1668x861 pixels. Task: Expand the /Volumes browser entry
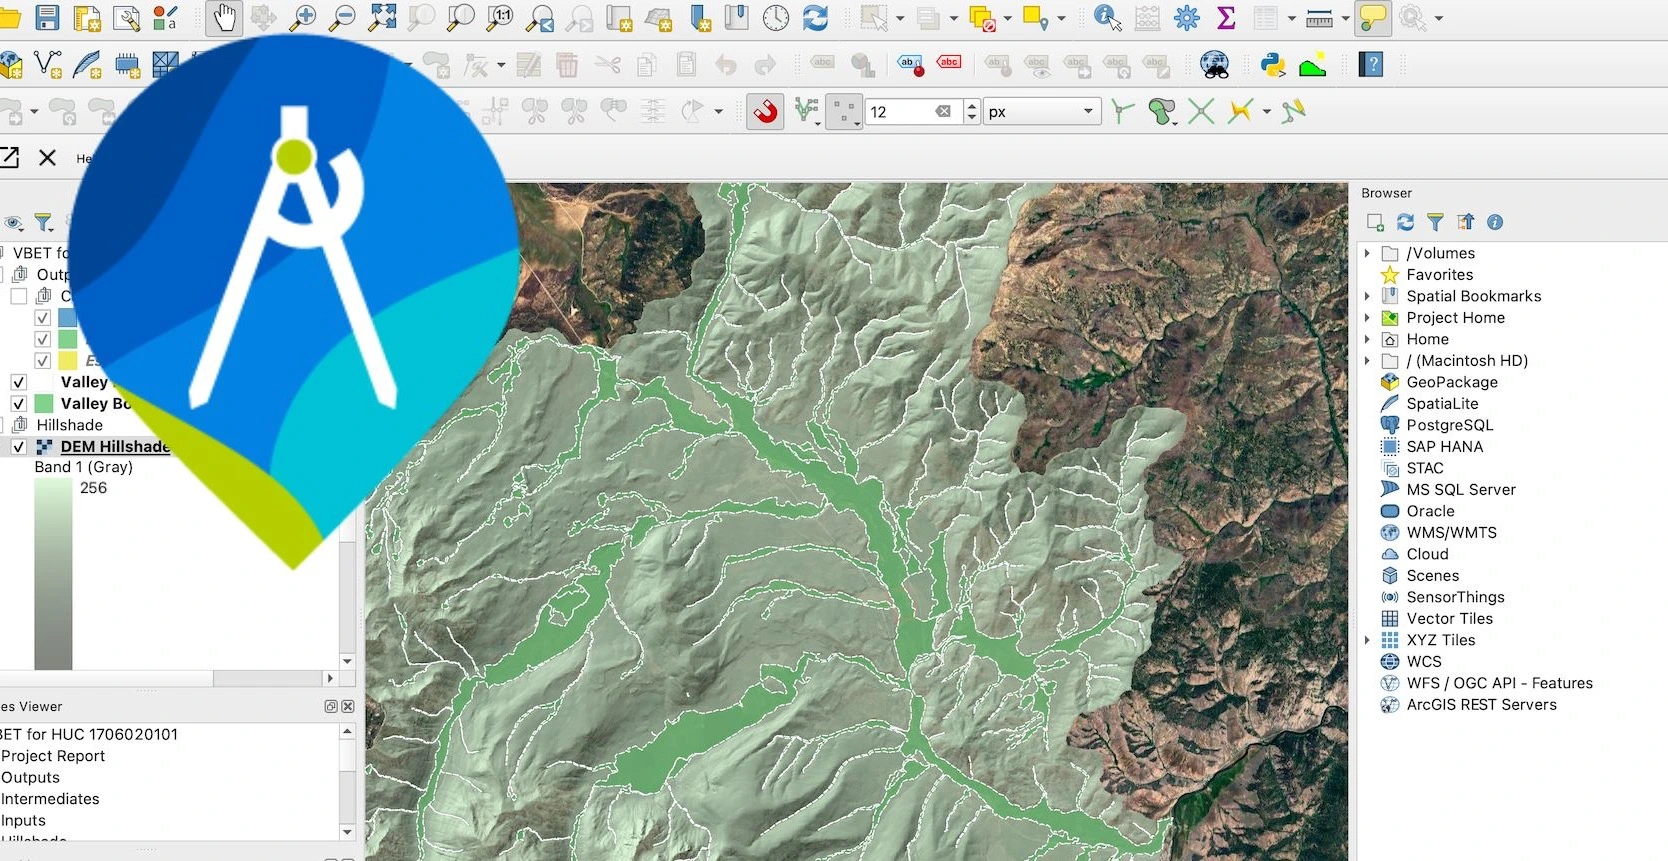point(1367,253)
